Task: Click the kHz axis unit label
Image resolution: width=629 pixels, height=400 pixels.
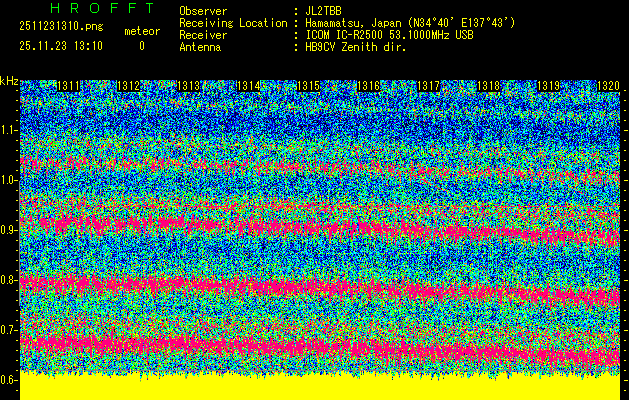Action: tap(9, 81)
